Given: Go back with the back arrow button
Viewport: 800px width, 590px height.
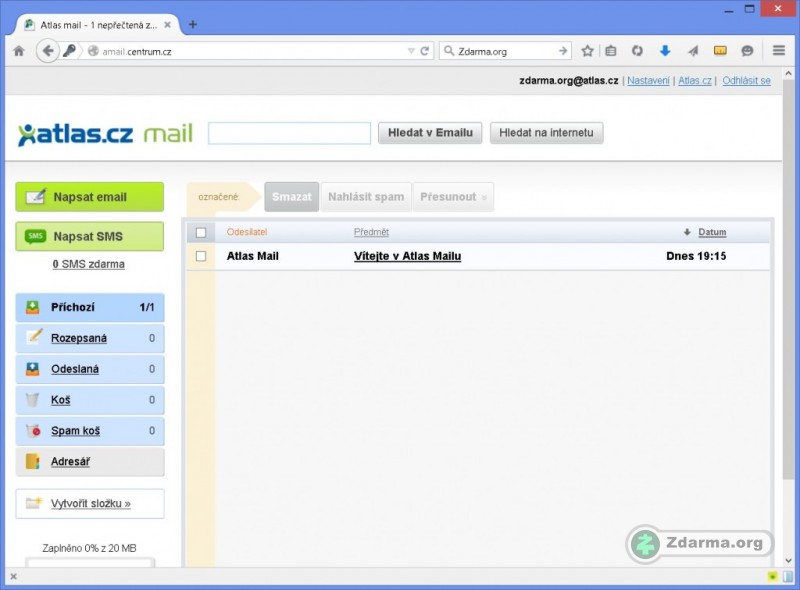Looking at the screenshot, I should (47, 51).
